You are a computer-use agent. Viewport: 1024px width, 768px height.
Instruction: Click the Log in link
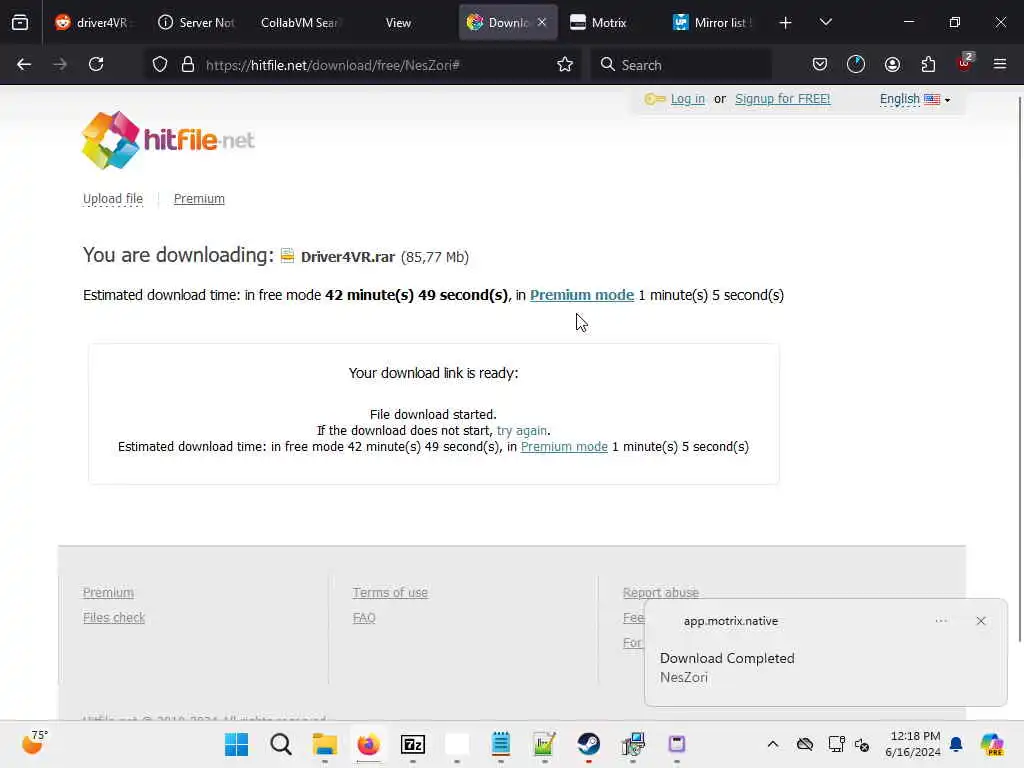click(688, 99)
